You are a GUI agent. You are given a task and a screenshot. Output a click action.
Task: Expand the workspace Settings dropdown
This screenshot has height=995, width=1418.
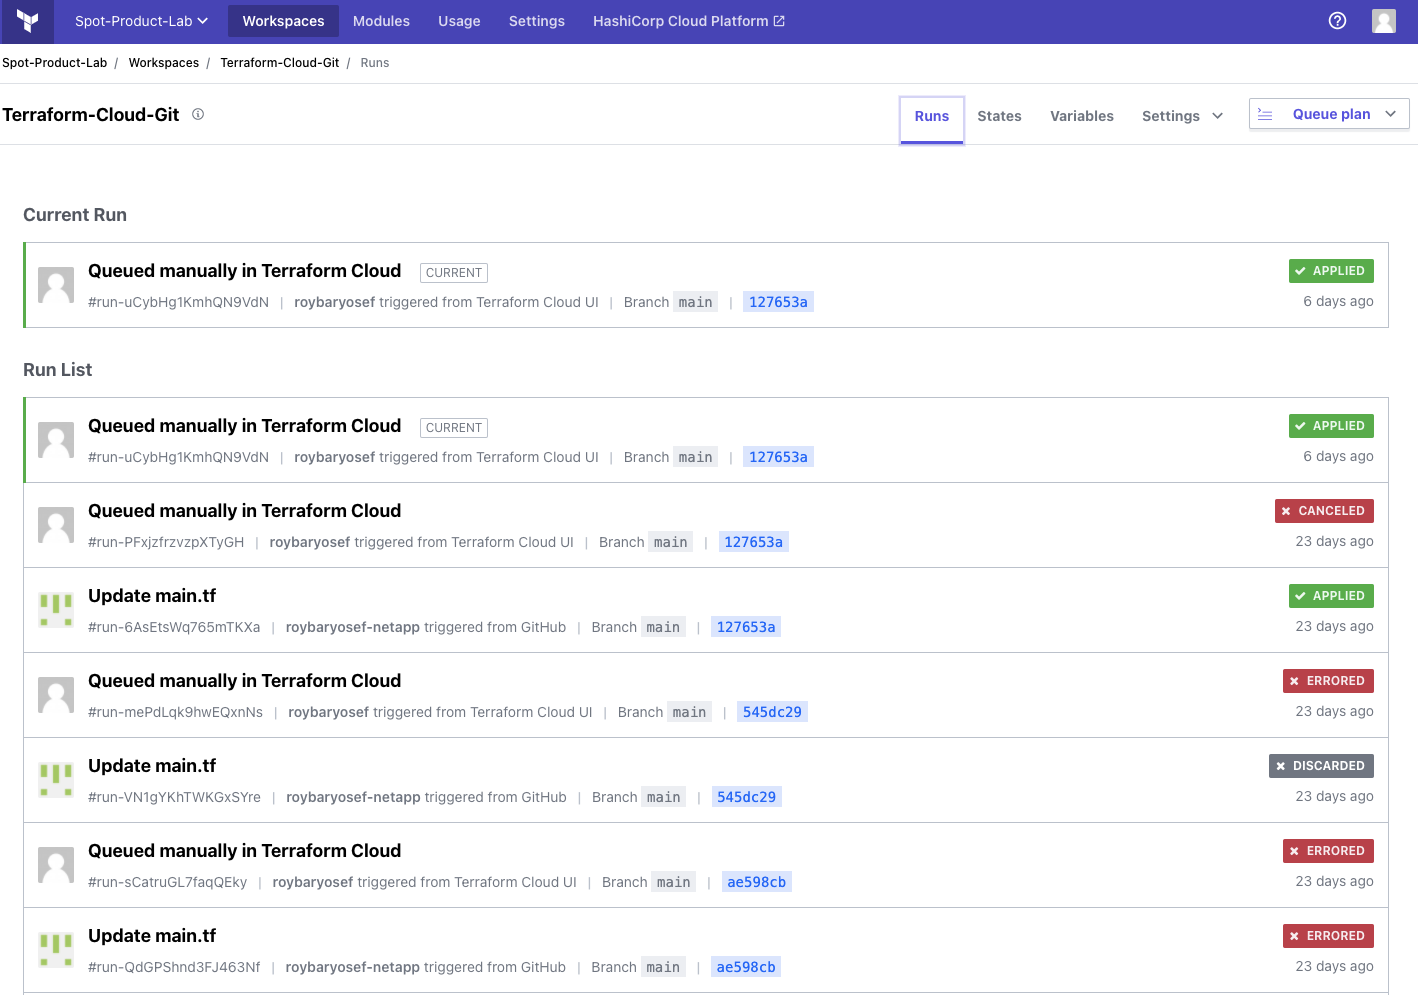tap(1182, 116)
